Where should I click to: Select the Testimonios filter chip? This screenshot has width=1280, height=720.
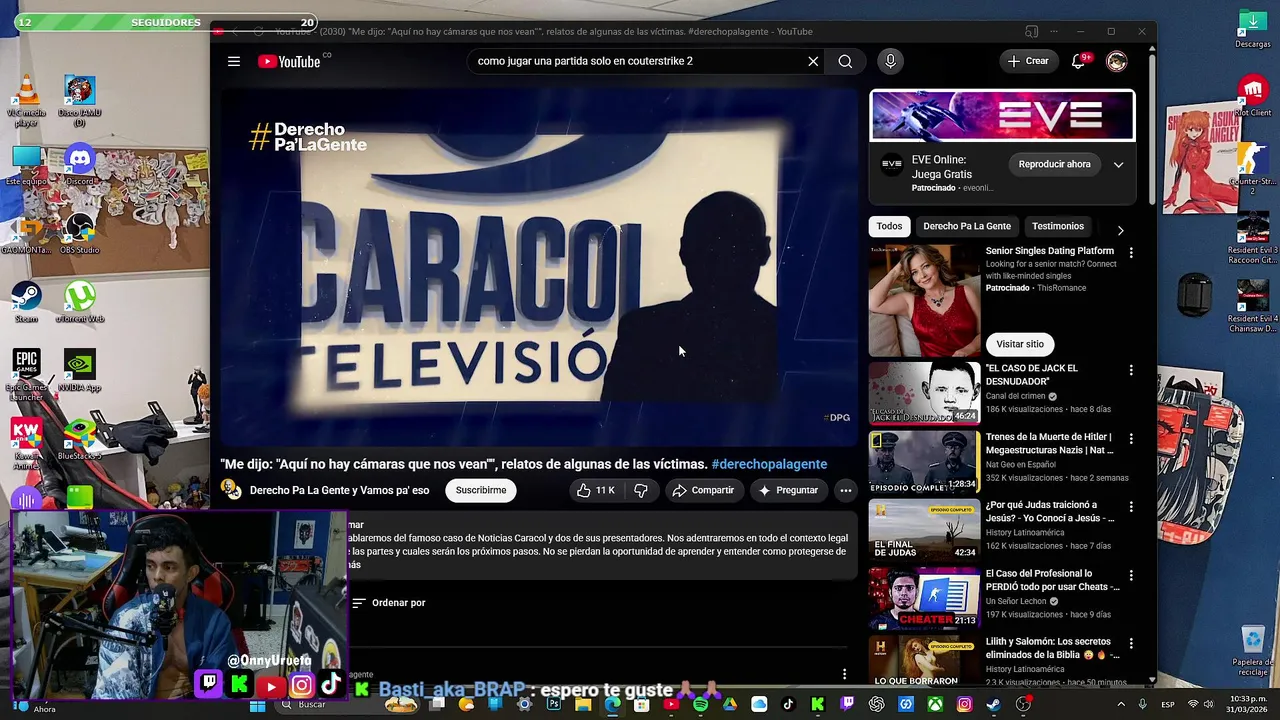tap(1057, 226)
